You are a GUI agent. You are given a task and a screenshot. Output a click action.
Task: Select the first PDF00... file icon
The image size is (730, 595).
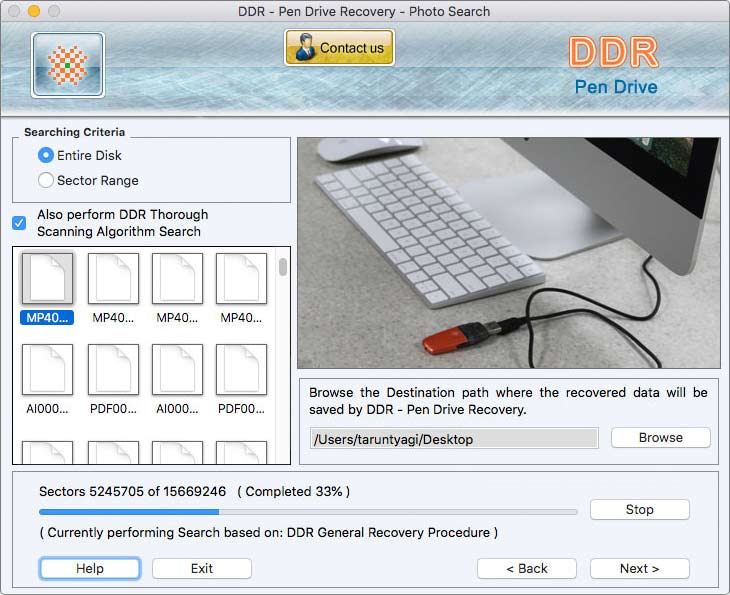[x=113, y=369]
